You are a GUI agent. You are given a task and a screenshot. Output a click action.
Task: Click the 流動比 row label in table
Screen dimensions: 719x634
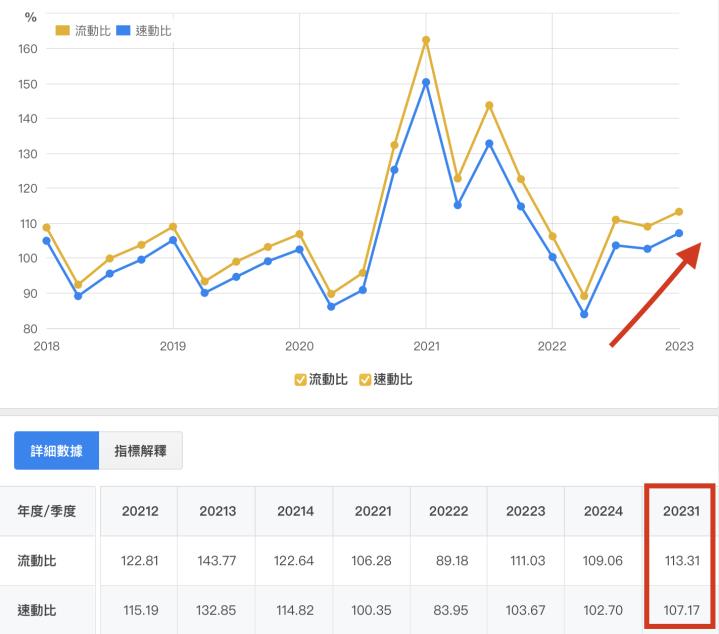pos(36,561)
